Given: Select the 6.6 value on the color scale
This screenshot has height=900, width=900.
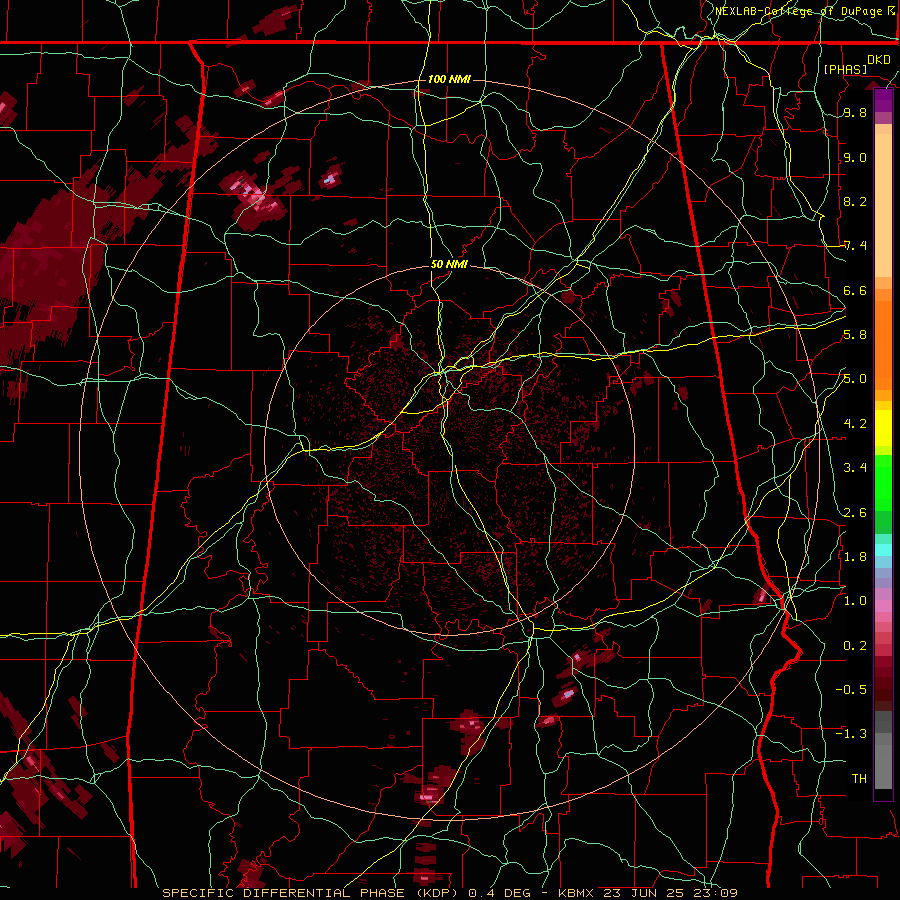Looking at the screenshot, I should click(855, 290).
